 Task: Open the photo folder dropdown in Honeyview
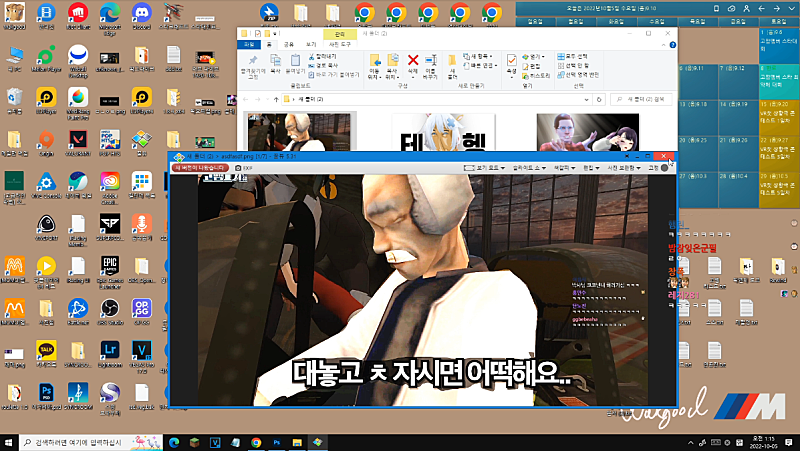pos(623,168)
